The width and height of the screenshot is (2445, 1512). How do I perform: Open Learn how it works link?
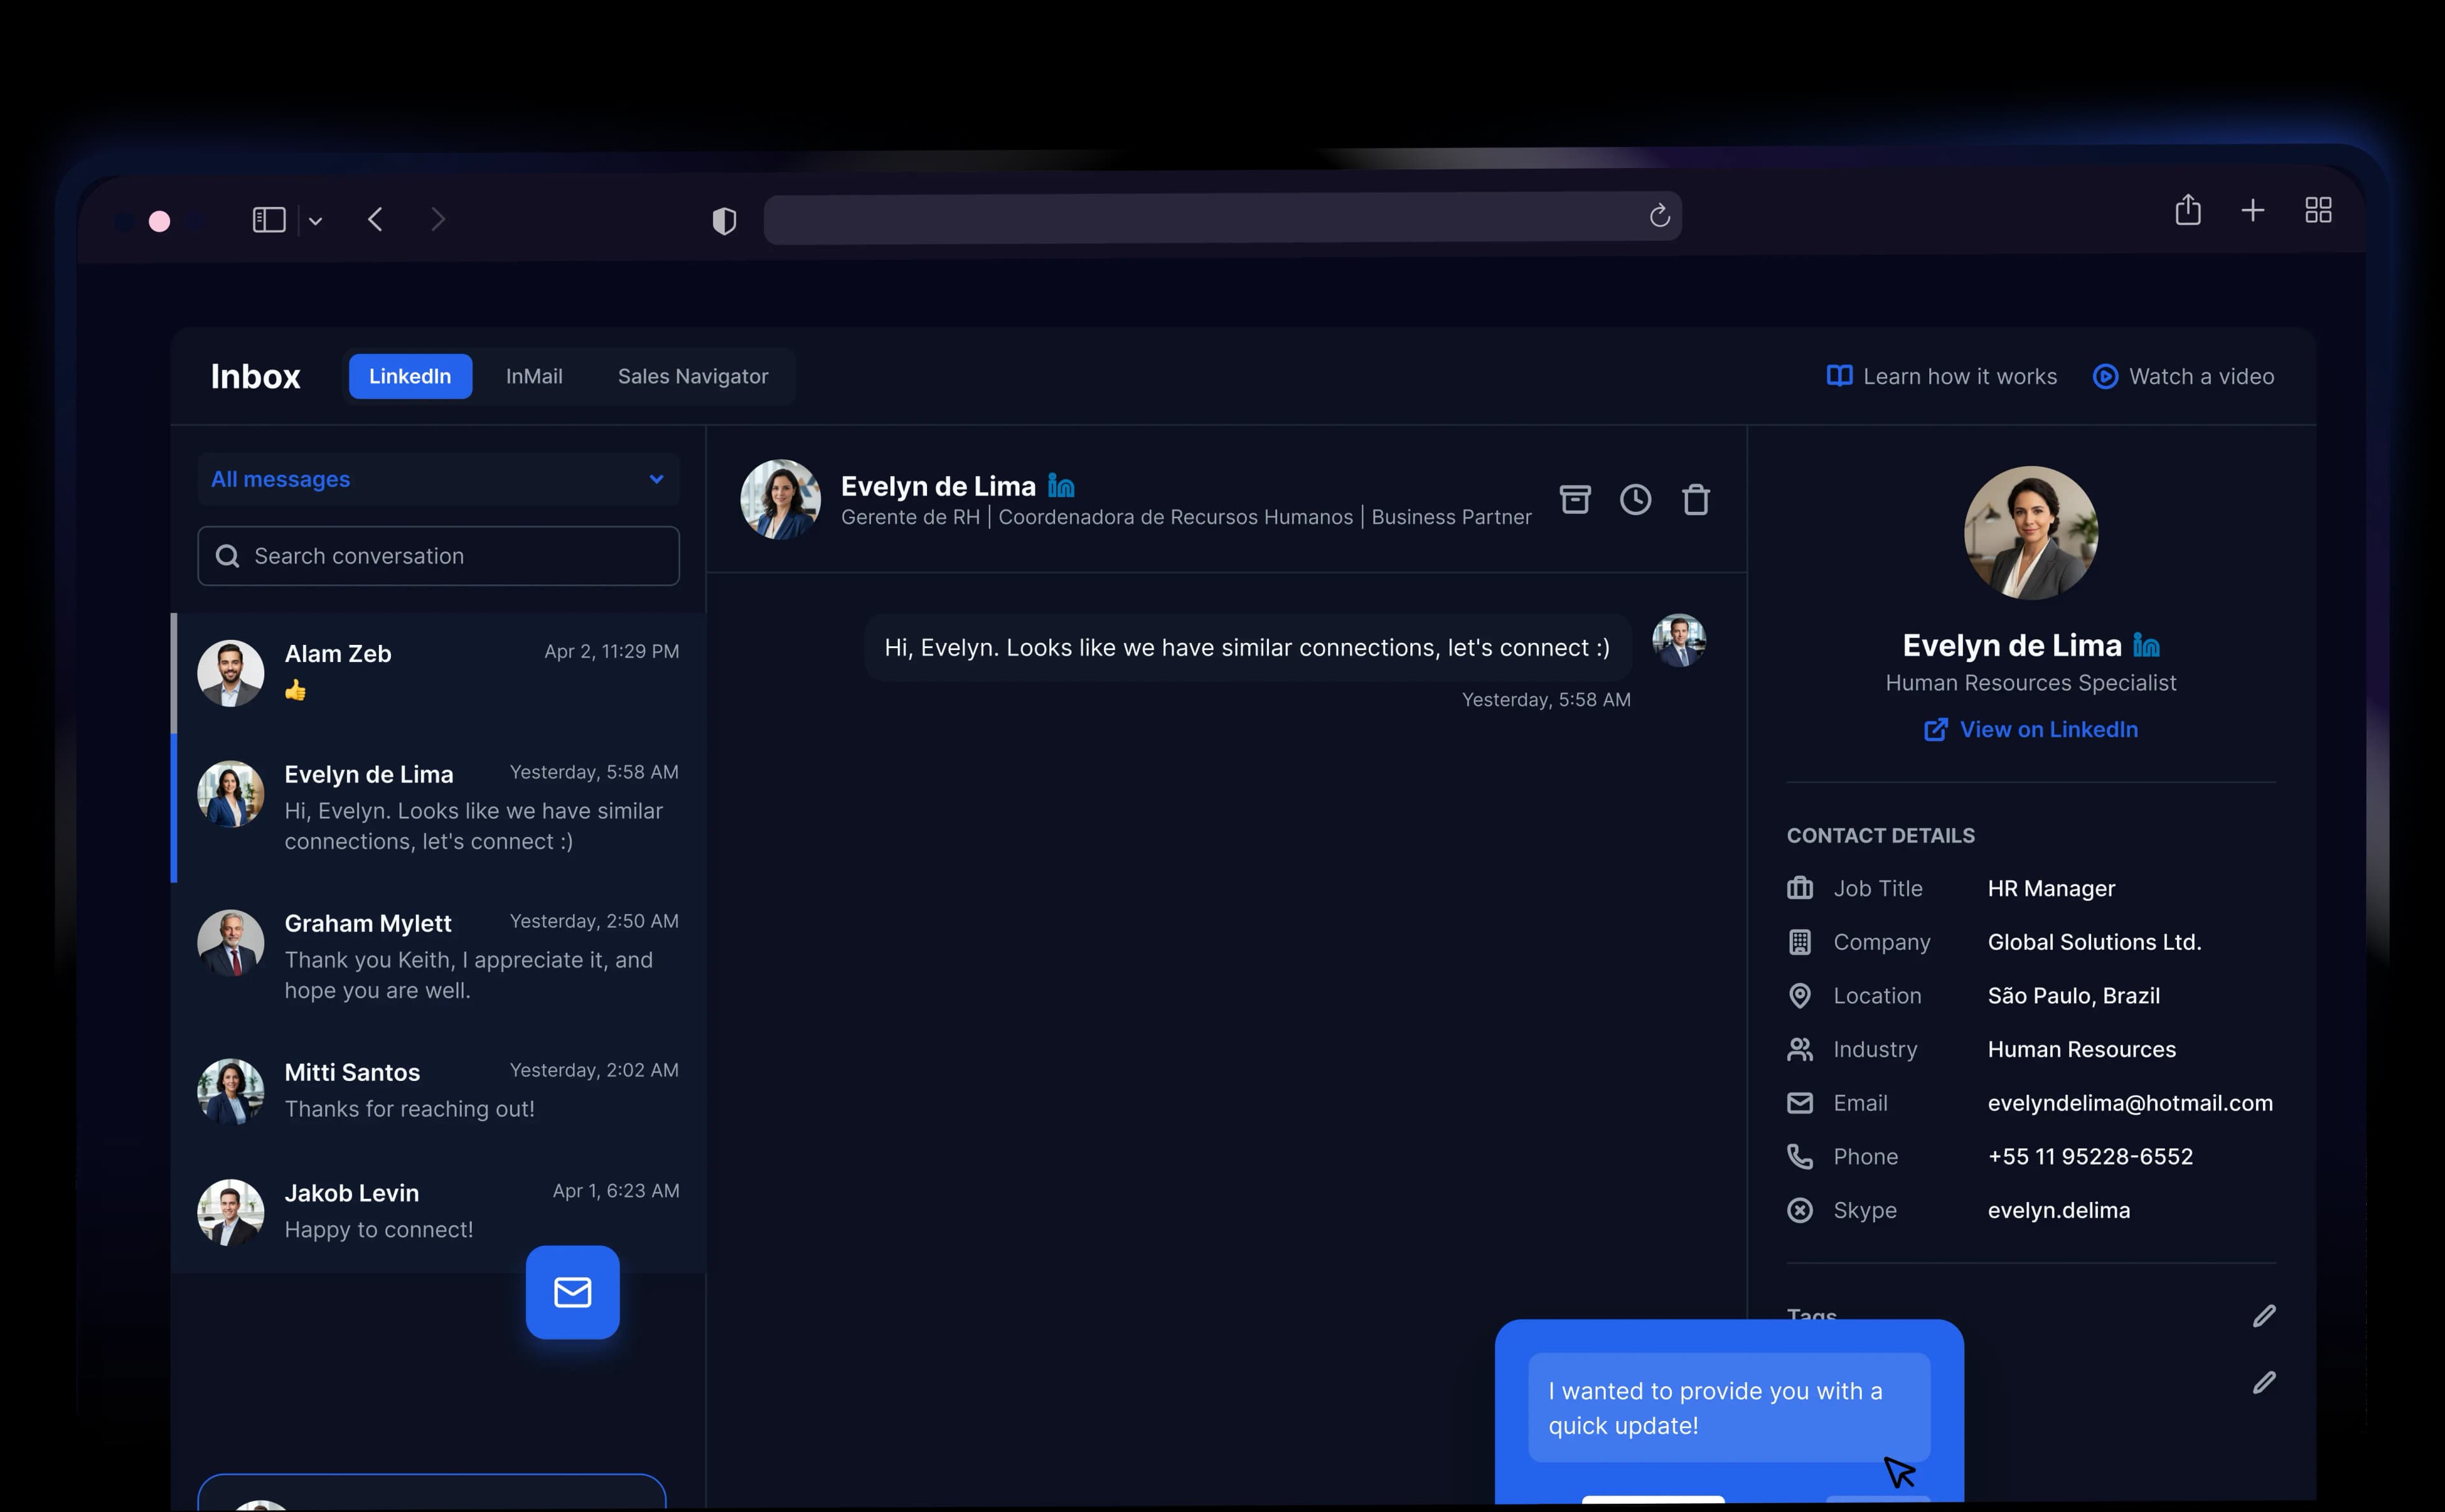(x=1942, y=376)
